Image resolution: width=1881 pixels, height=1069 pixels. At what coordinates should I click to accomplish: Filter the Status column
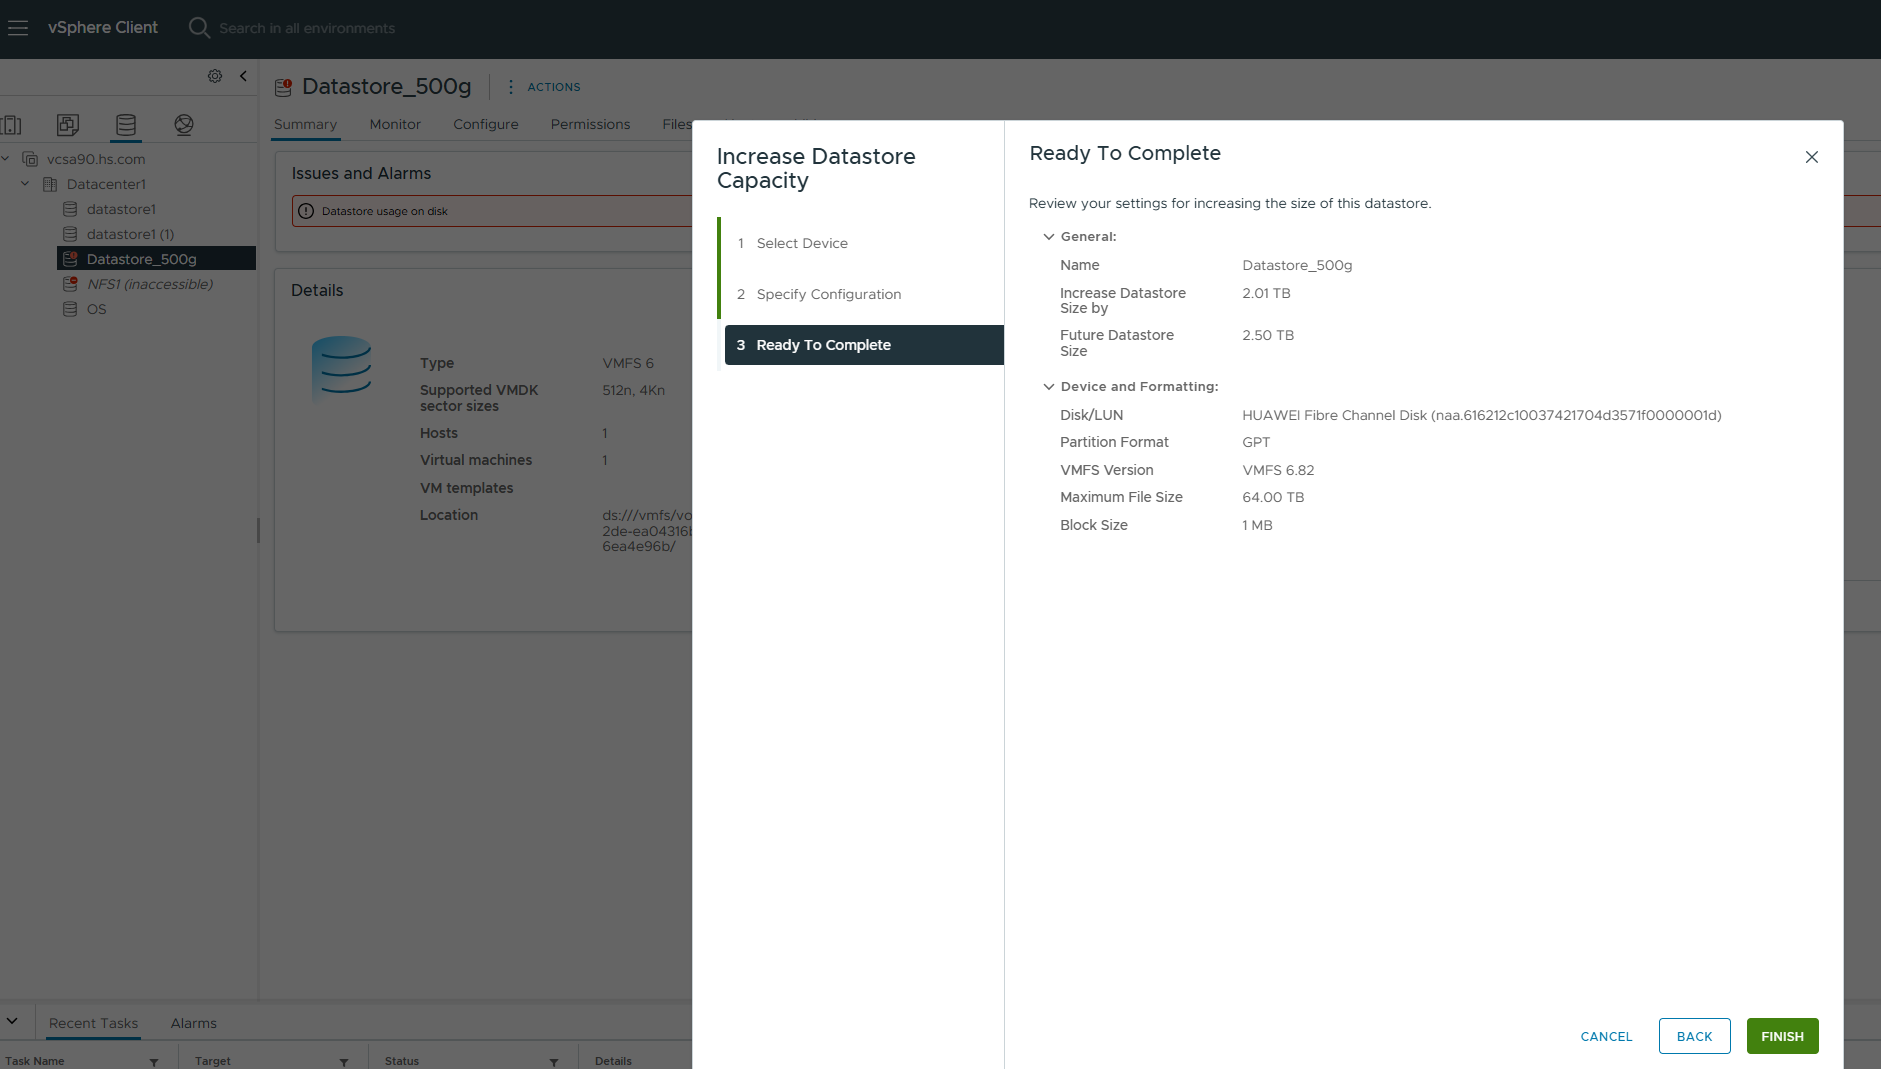pyautogui.click(x=554, y=1062)
